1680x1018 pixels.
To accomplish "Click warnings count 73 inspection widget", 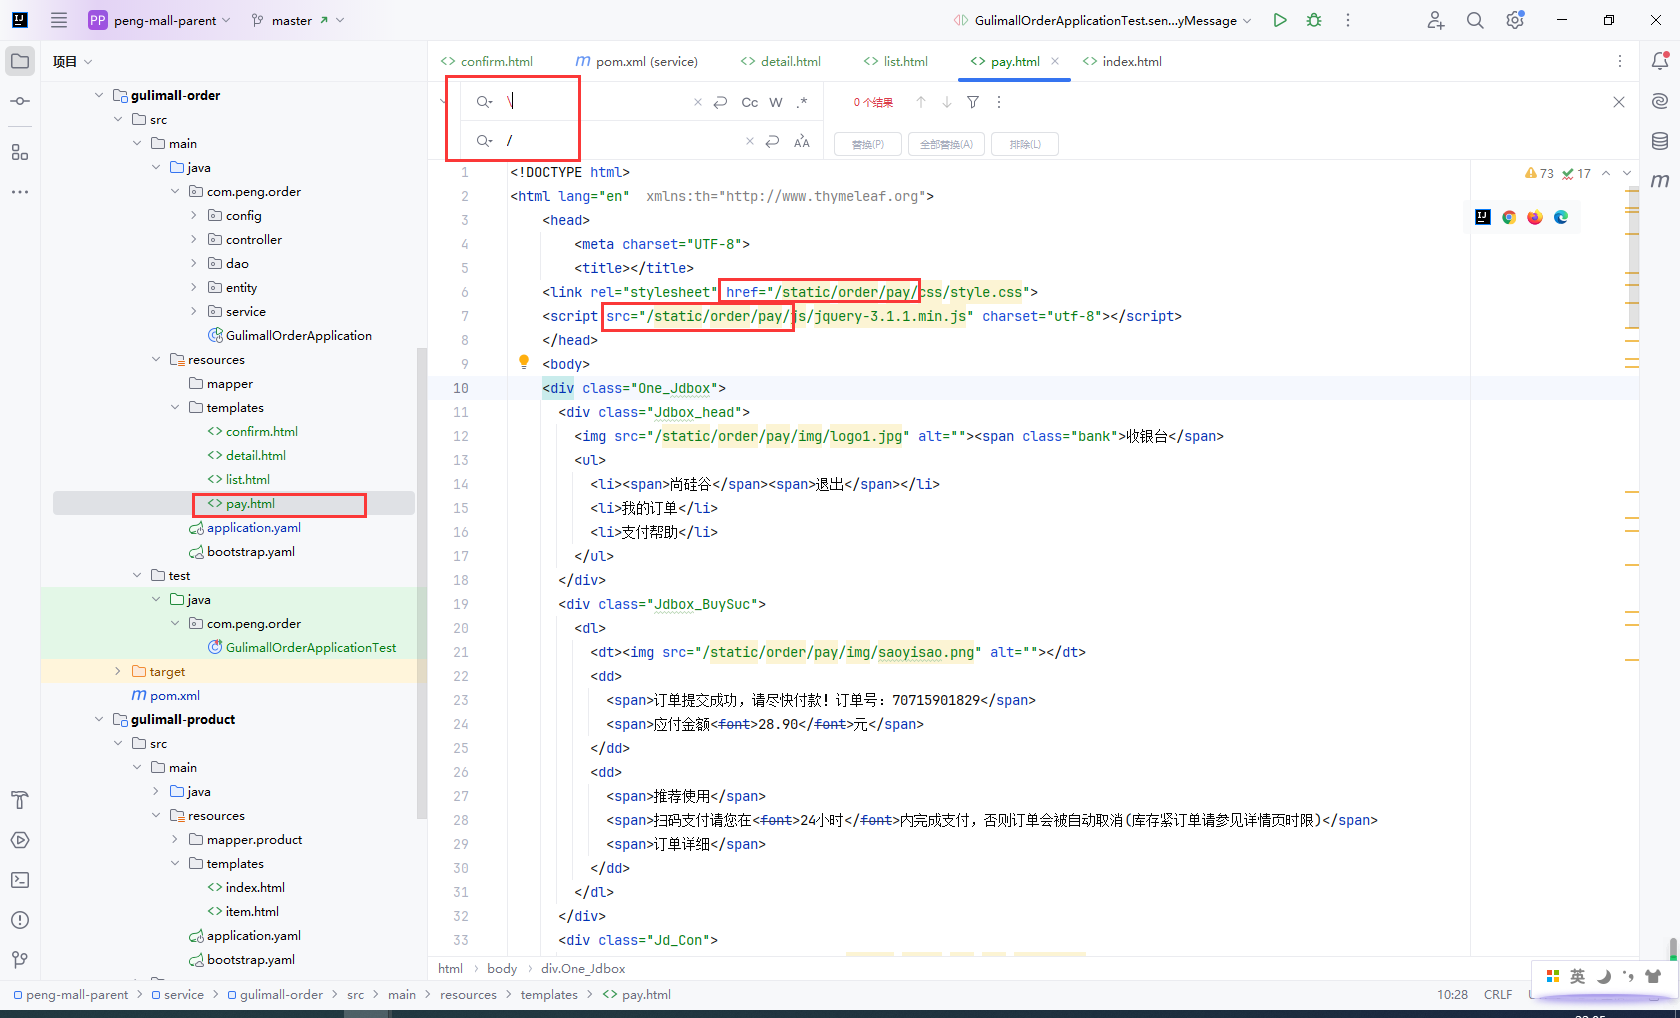I will (1540, 173).
